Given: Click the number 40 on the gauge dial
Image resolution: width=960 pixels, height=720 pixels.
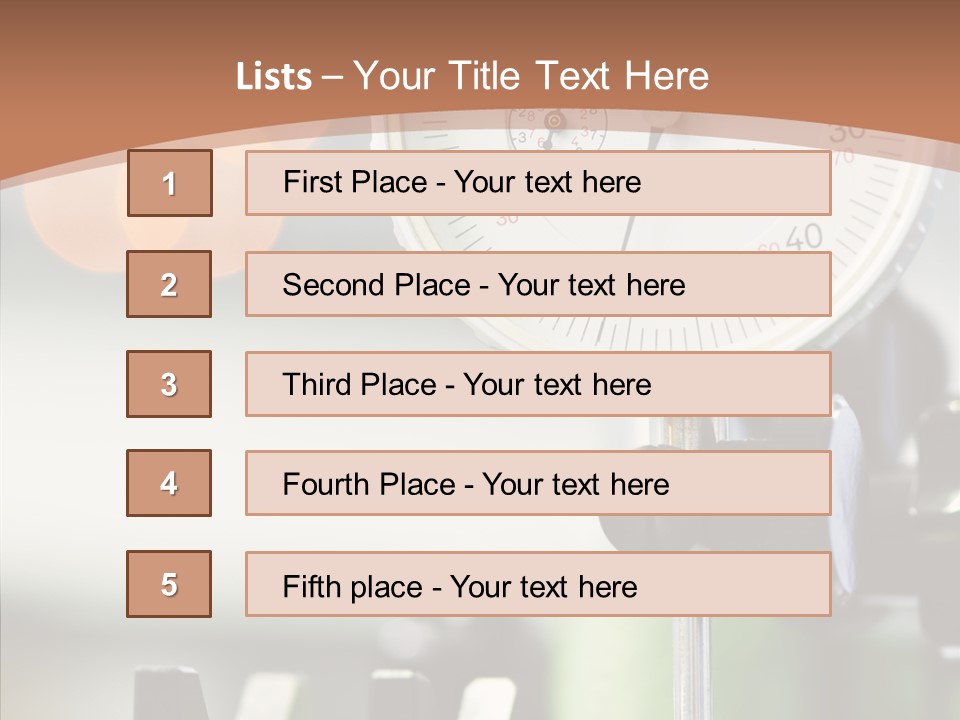Looking at the screenshot, I should (803, 237).
